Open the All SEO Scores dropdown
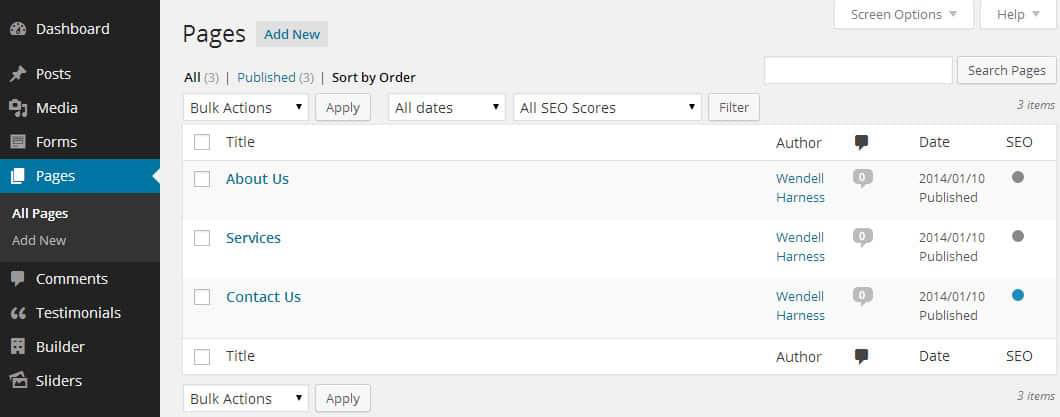 pos(607,107)
